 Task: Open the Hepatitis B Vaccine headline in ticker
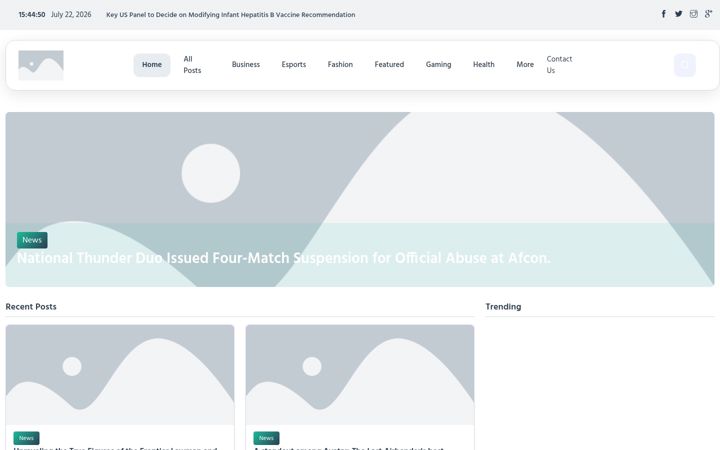pos(231,15)
